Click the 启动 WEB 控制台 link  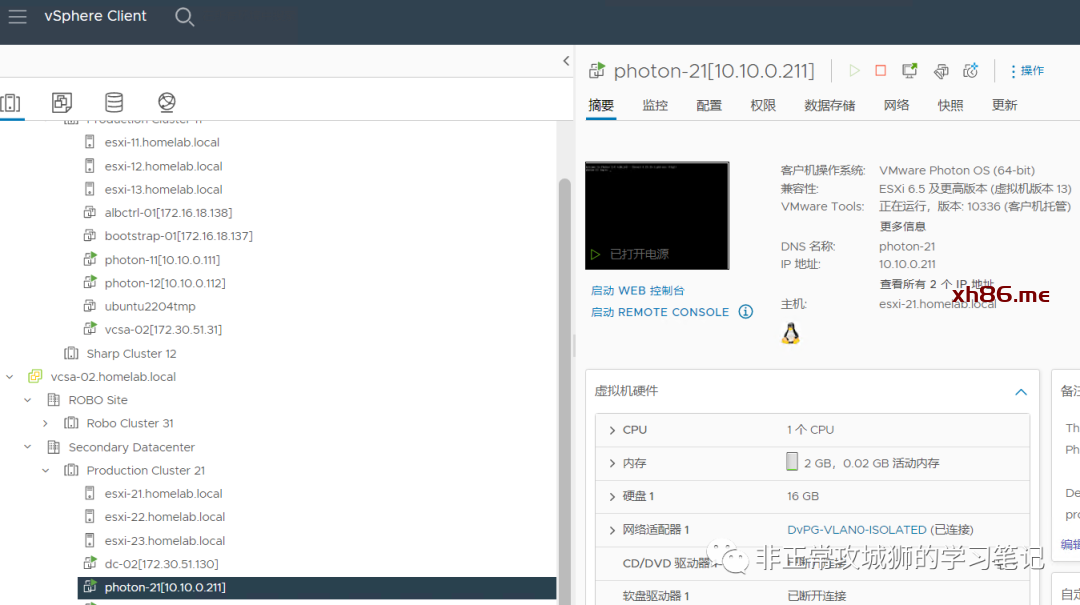pyautogui.click(x=638, y=290)
